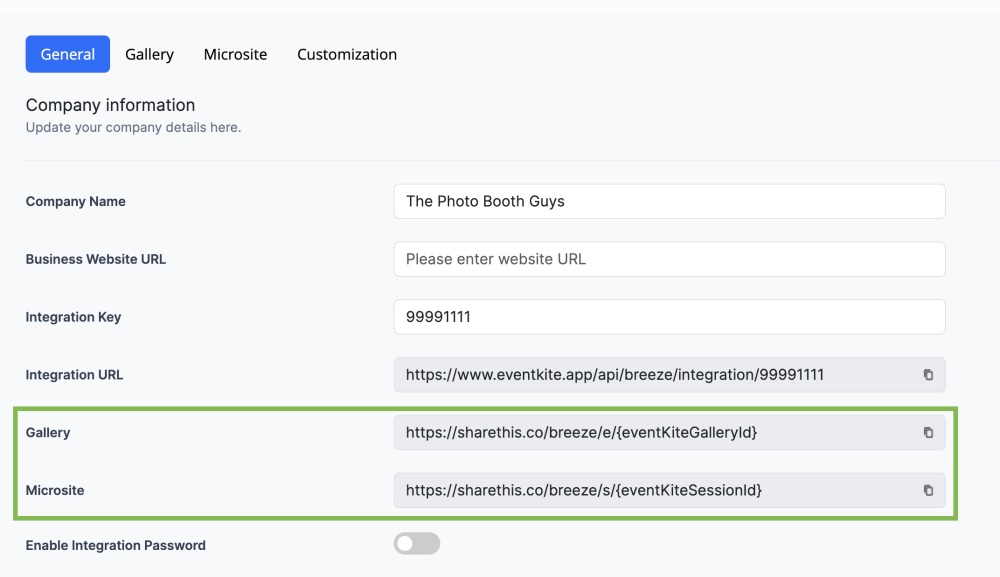Click the Company Name field label
Image resolution: width=1000 pixels, height=577 pixels.
pyautogui.click(x=76, y=201)
